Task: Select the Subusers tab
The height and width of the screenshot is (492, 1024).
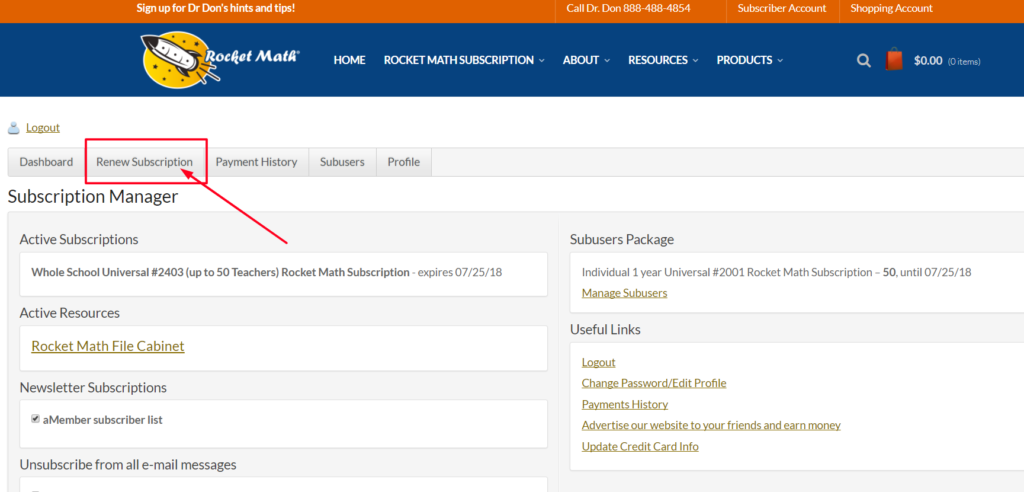Action: pos(342,162)
